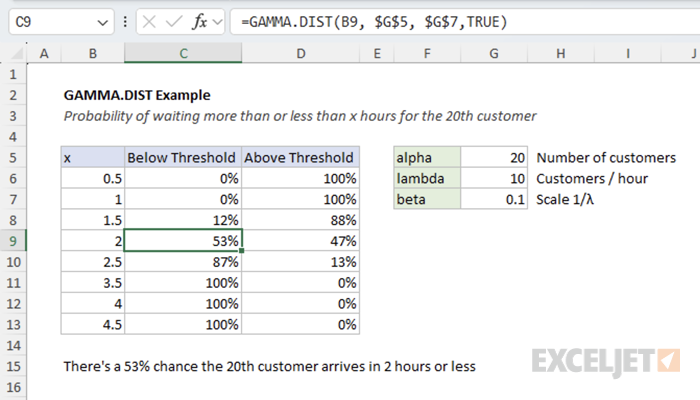Select cell with x value 4.5
Screen dimensions: 700x400
pos(93,325)
